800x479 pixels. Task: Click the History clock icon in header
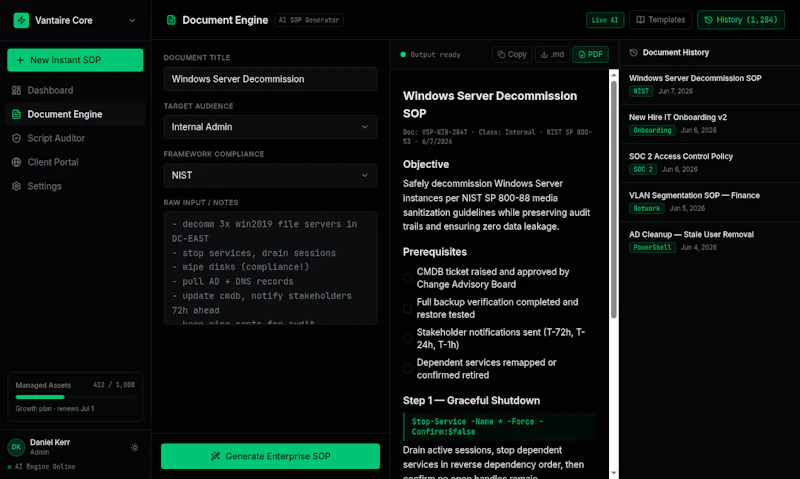tap(708, 20)
